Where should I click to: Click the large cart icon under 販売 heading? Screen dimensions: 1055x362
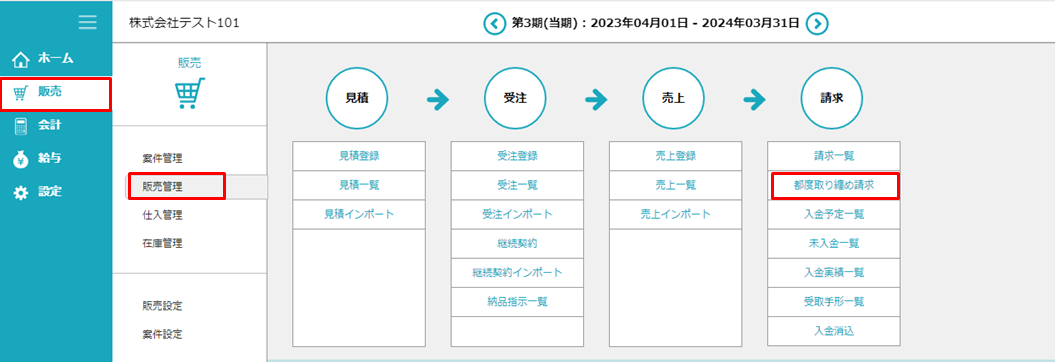(190, 94)
